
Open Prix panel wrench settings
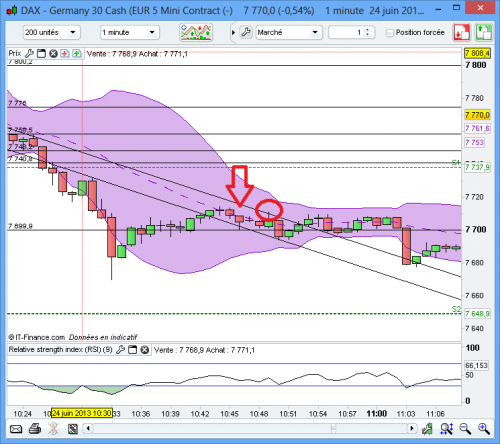pyautogui.click(x=29, y=53)
